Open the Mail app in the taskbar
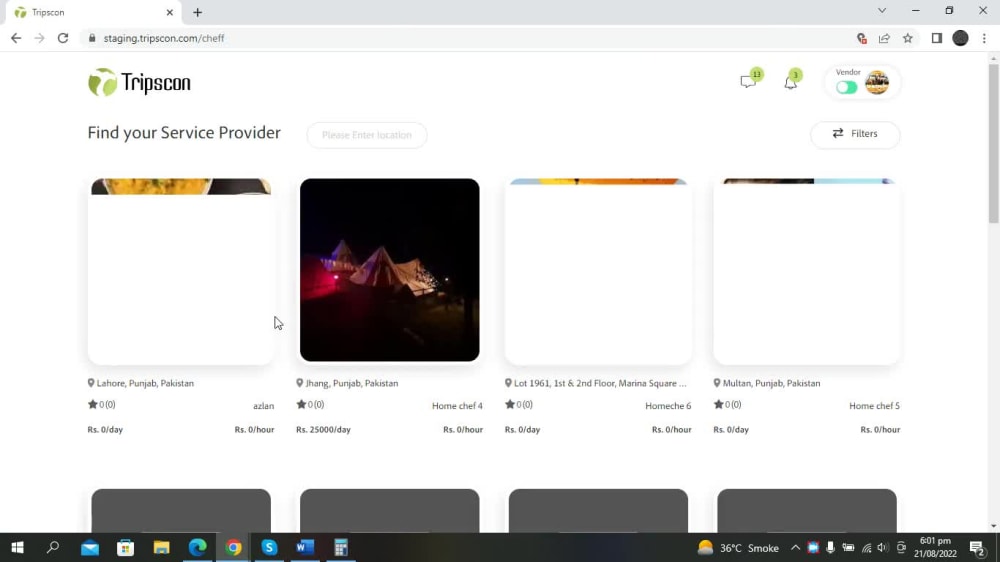Viewport: 1000px width, 562px height. tap(90, 547)
